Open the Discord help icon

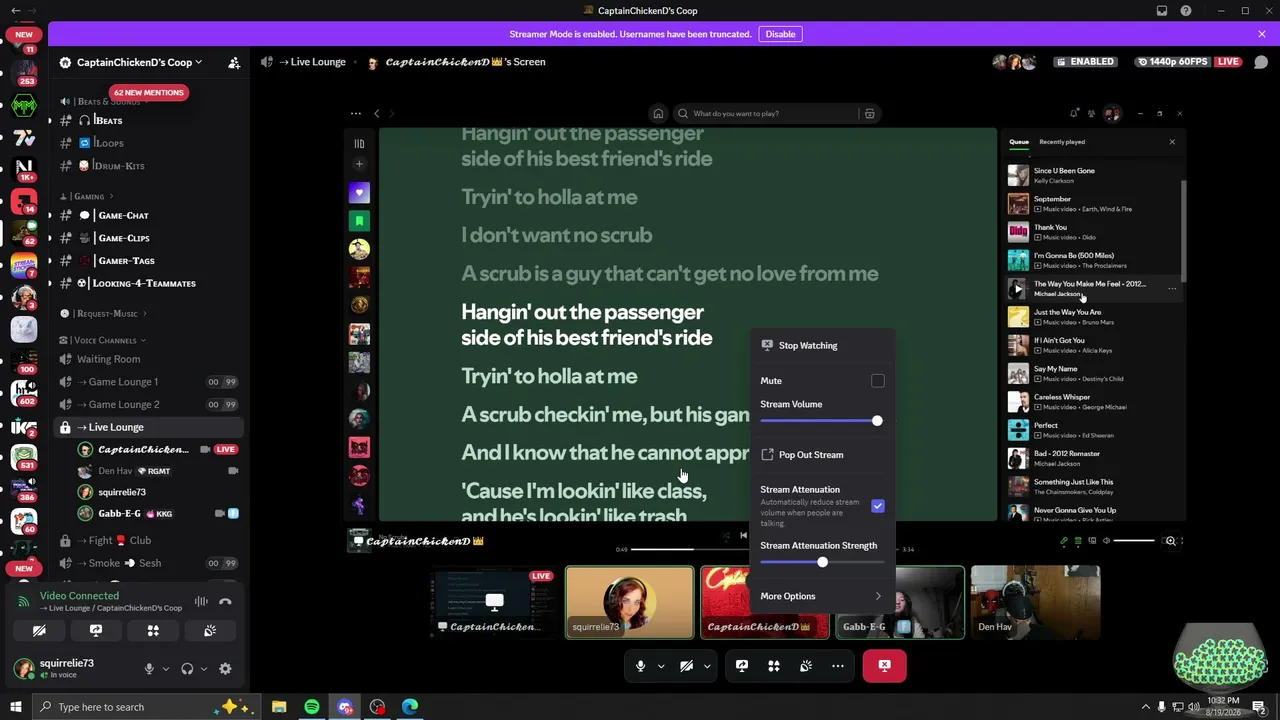(1186, 11)
